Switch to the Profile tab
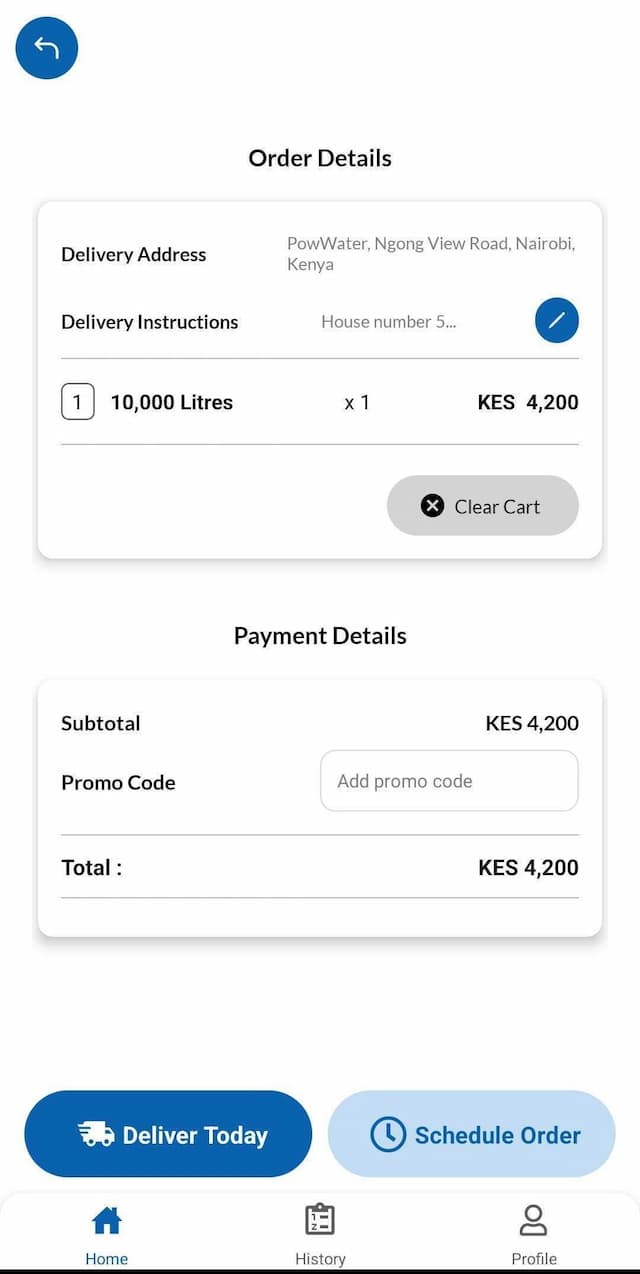 (533, 1258)
